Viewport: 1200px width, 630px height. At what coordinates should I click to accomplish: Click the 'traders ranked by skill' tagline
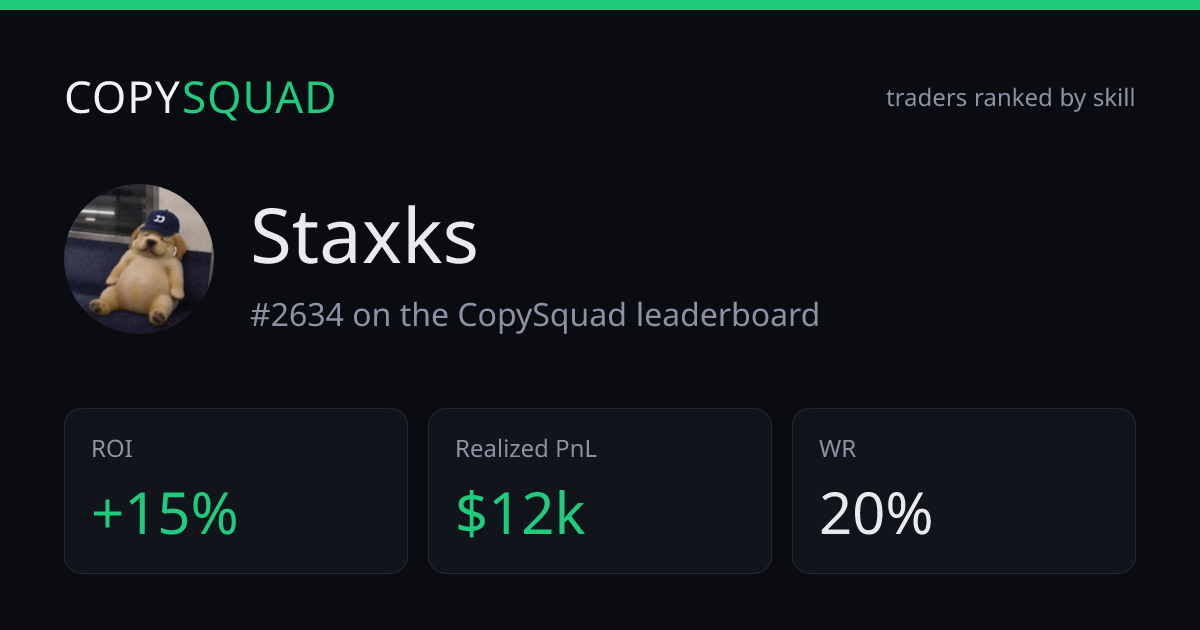1010,98
